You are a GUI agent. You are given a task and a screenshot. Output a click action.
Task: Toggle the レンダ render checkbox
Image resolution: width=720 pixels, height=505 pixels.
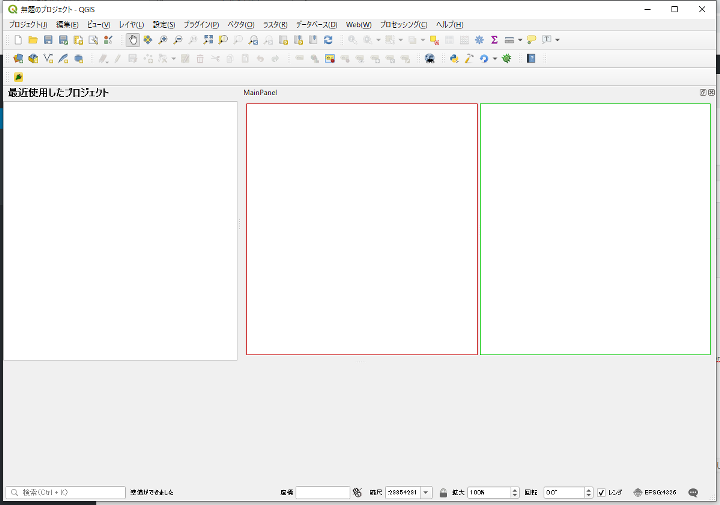click(601, 493)
